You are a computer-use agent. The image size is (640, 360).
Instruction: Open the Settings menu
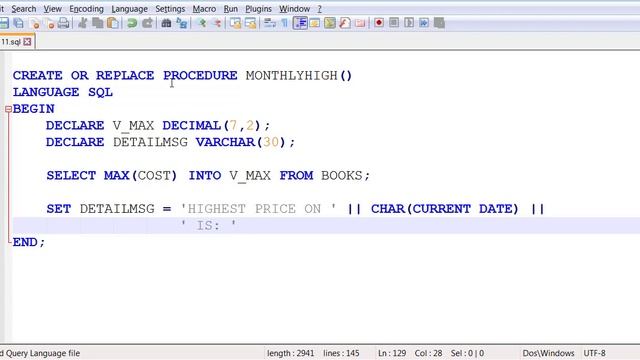tap(170, 9)
